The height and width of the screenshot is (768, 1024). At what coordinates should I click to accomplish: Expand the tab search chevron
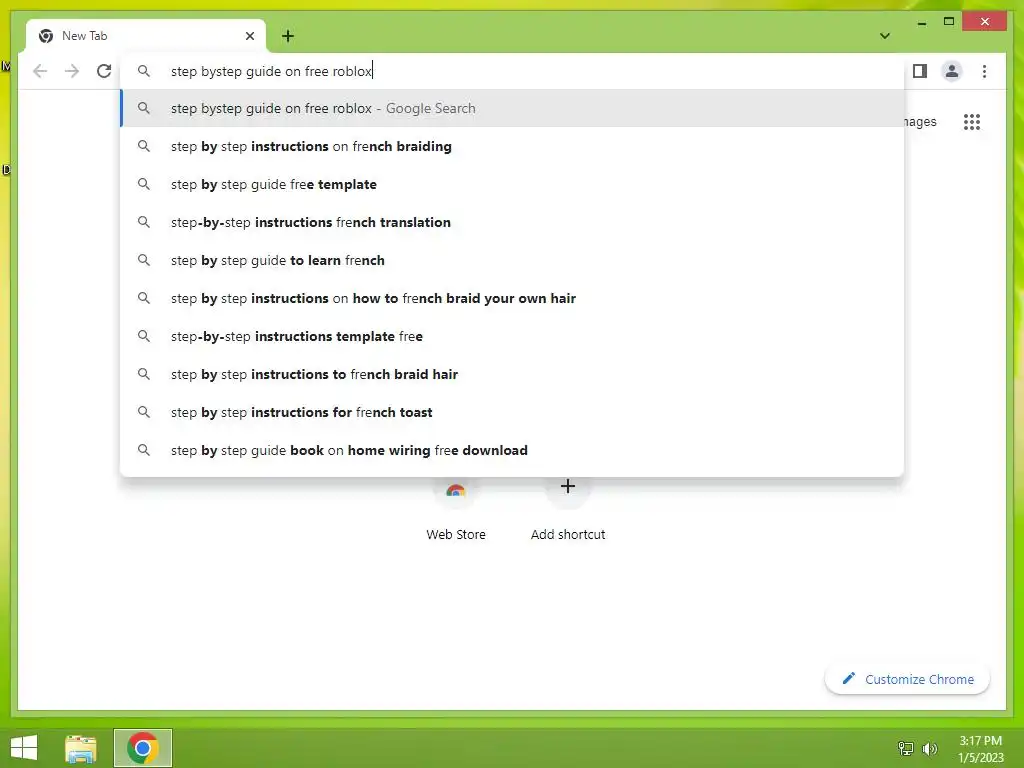point(885,36)
